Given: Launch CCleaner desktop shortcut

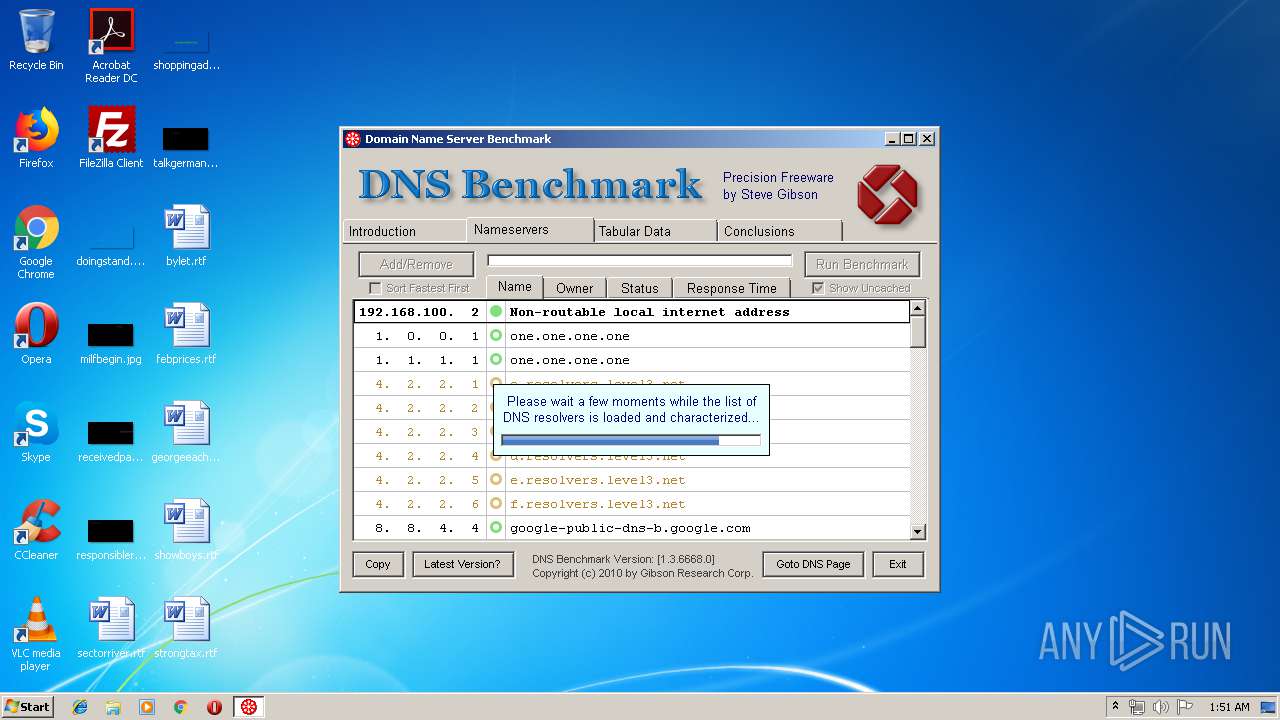Looking at the screenshot, I should [36, 530].
